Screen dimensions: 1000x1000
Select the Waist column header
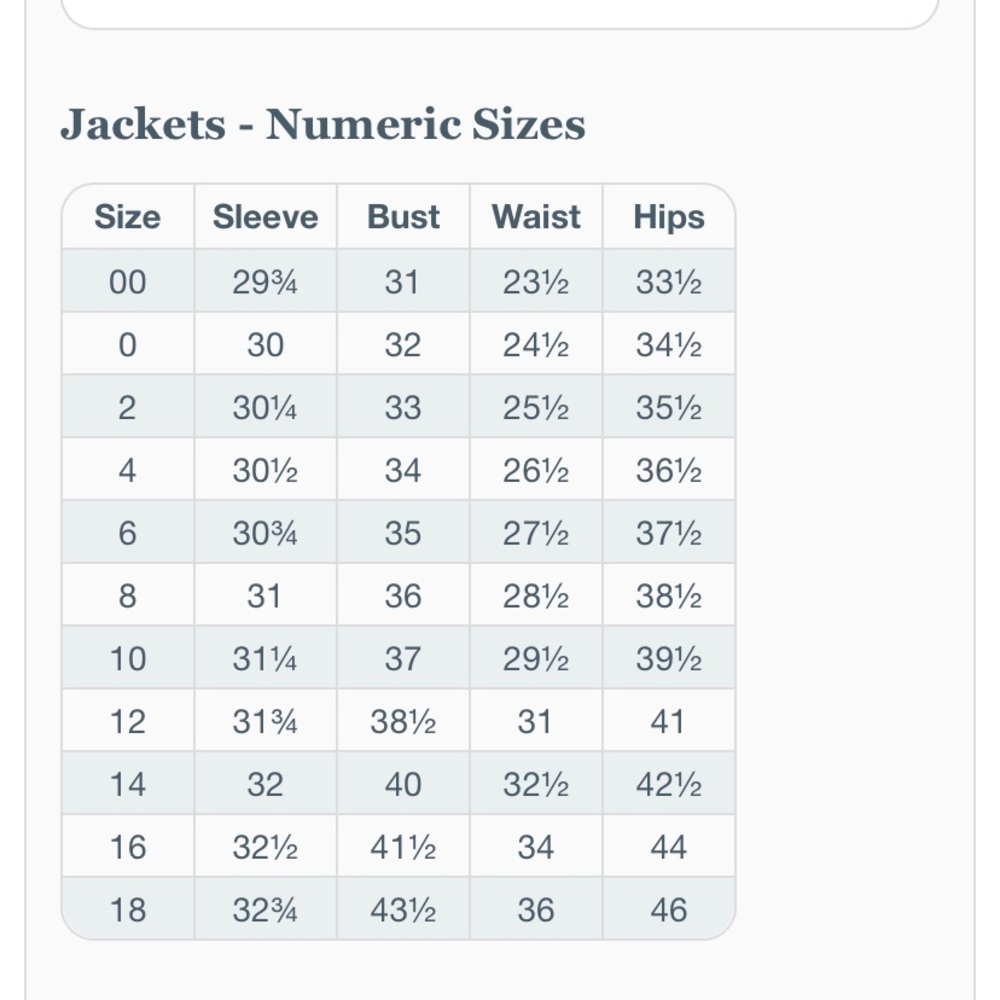pos(536,217)
